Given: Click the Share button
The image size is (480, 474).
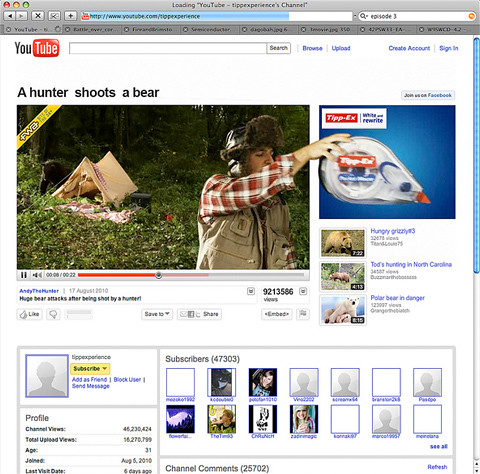Looking at the screenshot, I should coord(199,314).
